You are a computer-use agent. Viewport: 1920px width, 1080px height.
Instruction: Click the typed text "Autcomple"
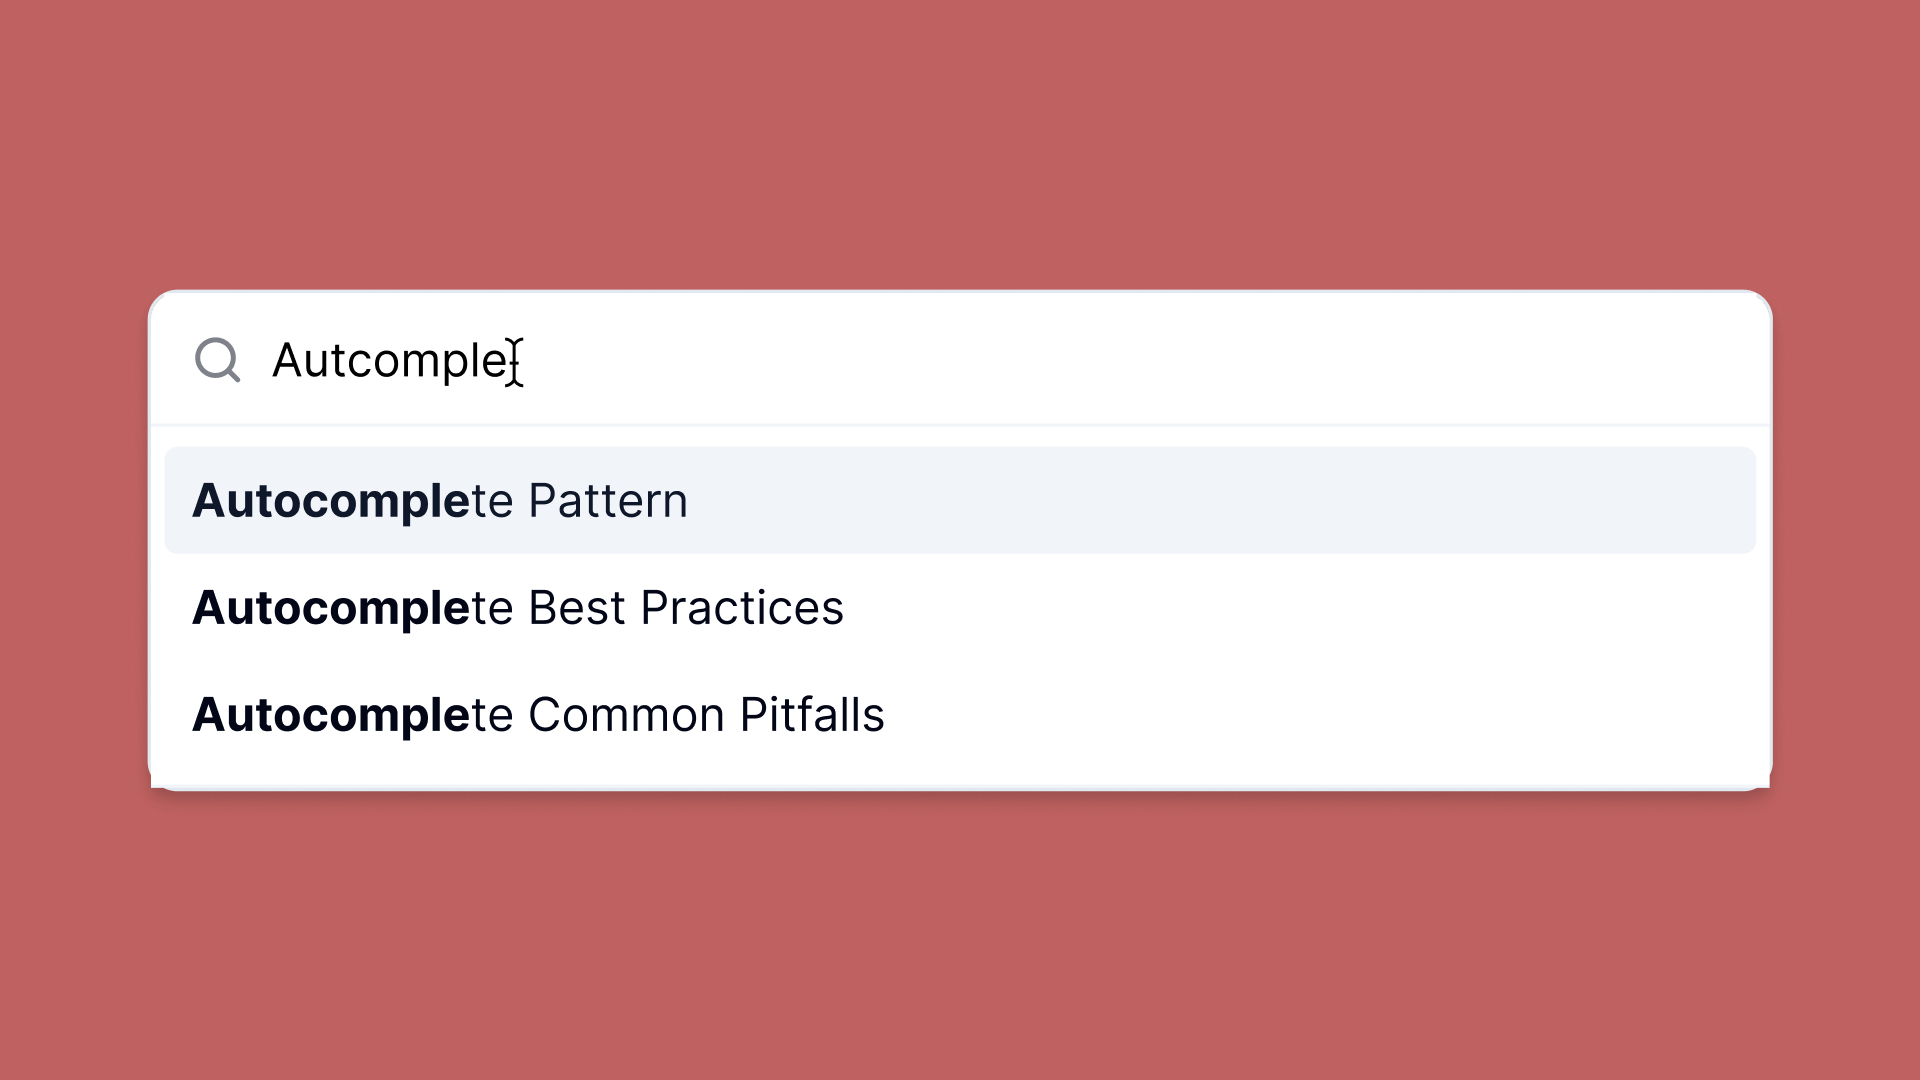coord(392,360)
